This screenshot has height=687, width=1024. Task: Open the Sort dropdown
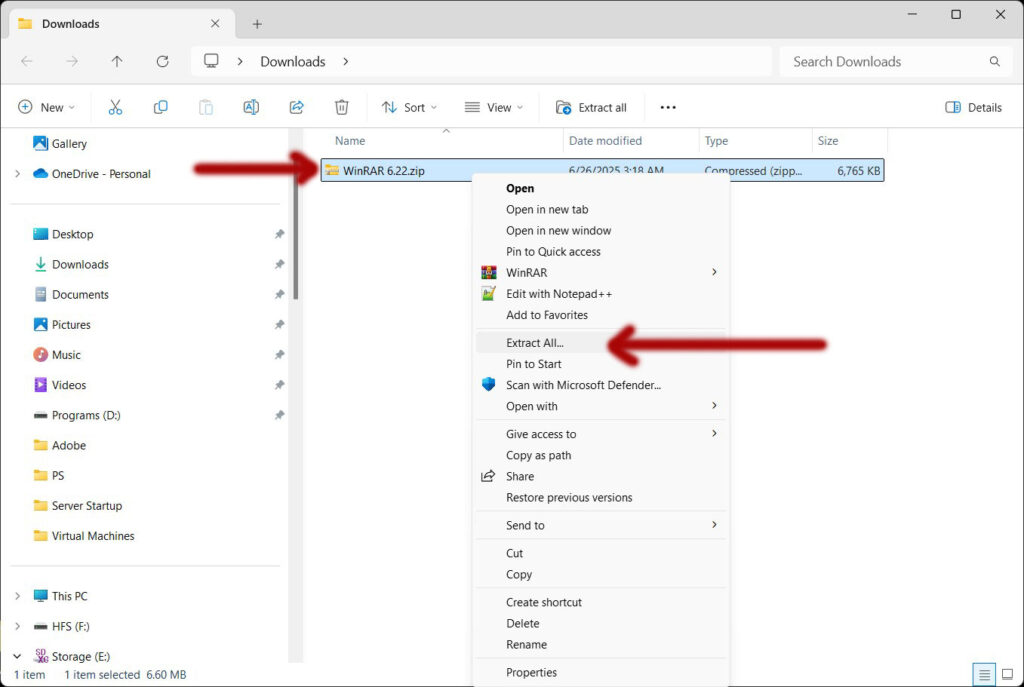pos(409,107)
